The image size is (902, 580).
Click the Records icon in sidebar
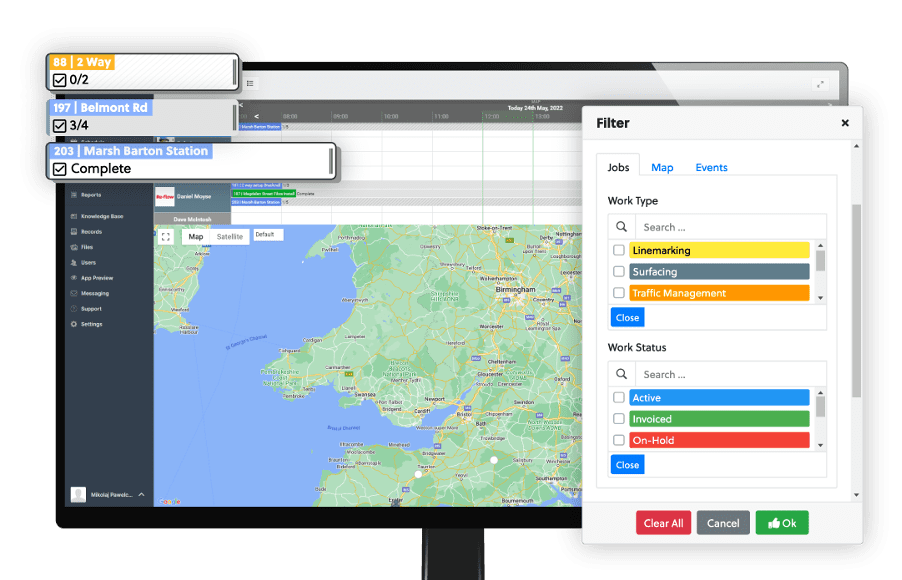74,232
